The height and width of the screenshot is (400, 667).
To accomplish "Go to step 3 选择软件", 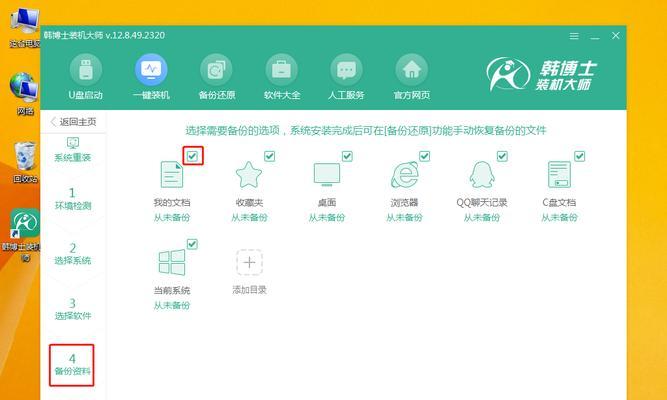I will click(73, 309).
